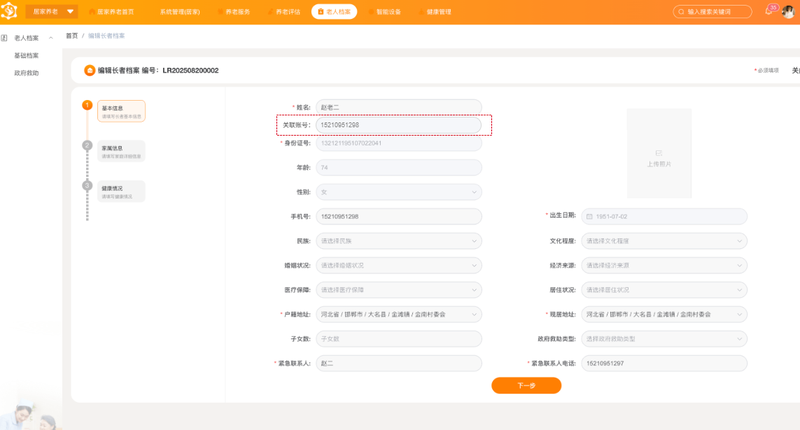Focus the 输入搜索关键词 search box

712,12
